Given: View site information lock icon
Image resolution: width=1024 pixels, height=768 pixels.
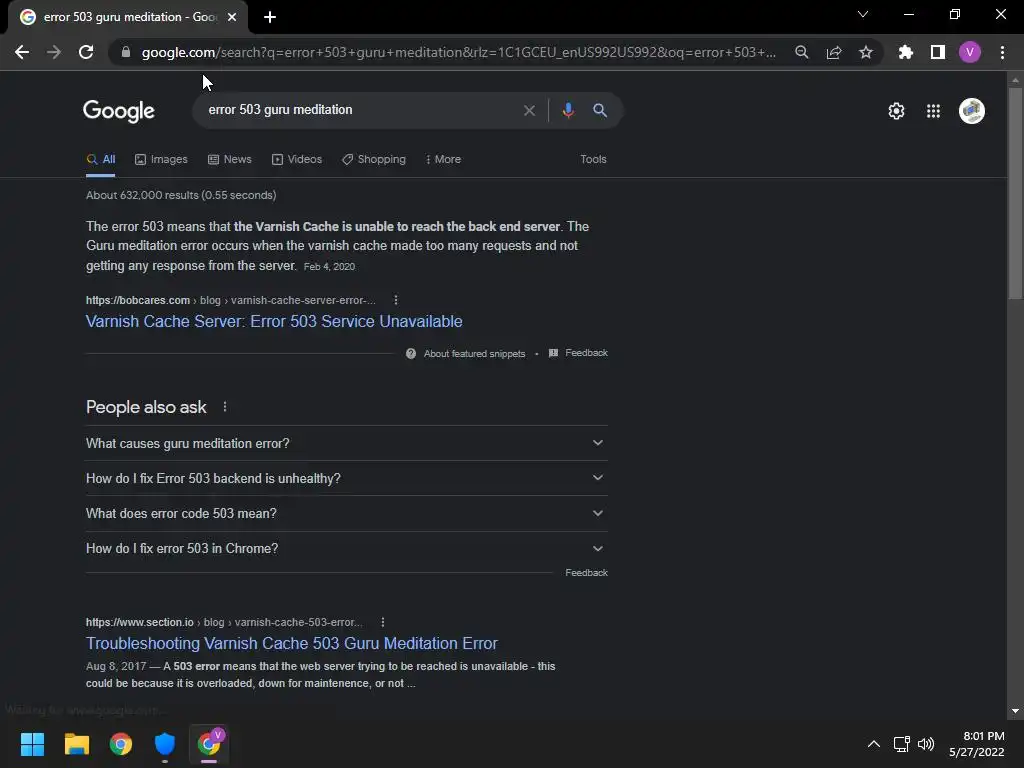Looking at the screenshot, I should coord(126,52).
